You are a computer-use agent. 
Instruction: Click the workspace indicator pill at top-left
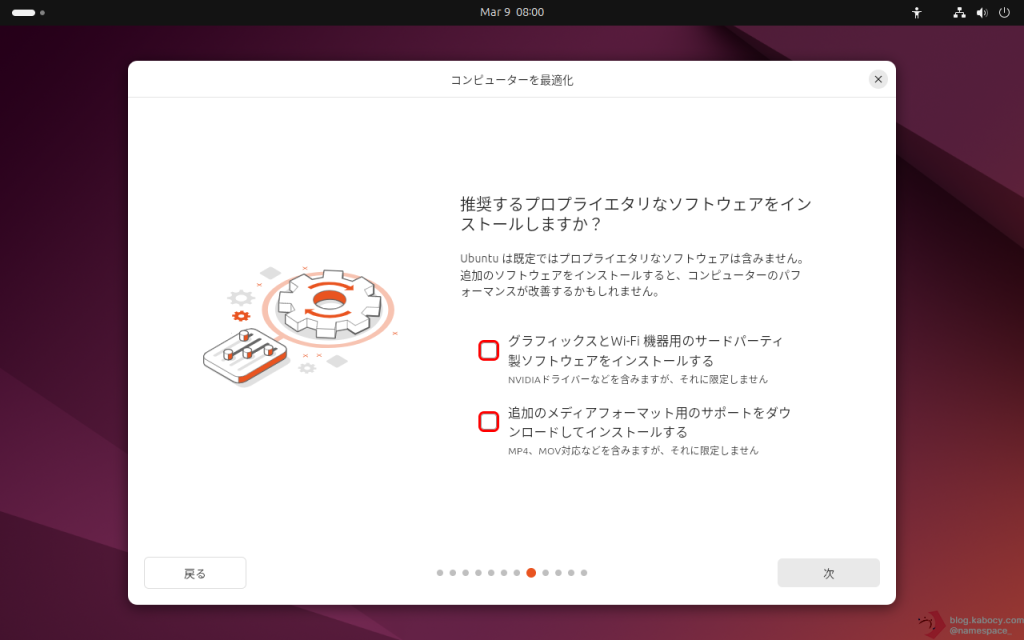click(x=24, y=13)
